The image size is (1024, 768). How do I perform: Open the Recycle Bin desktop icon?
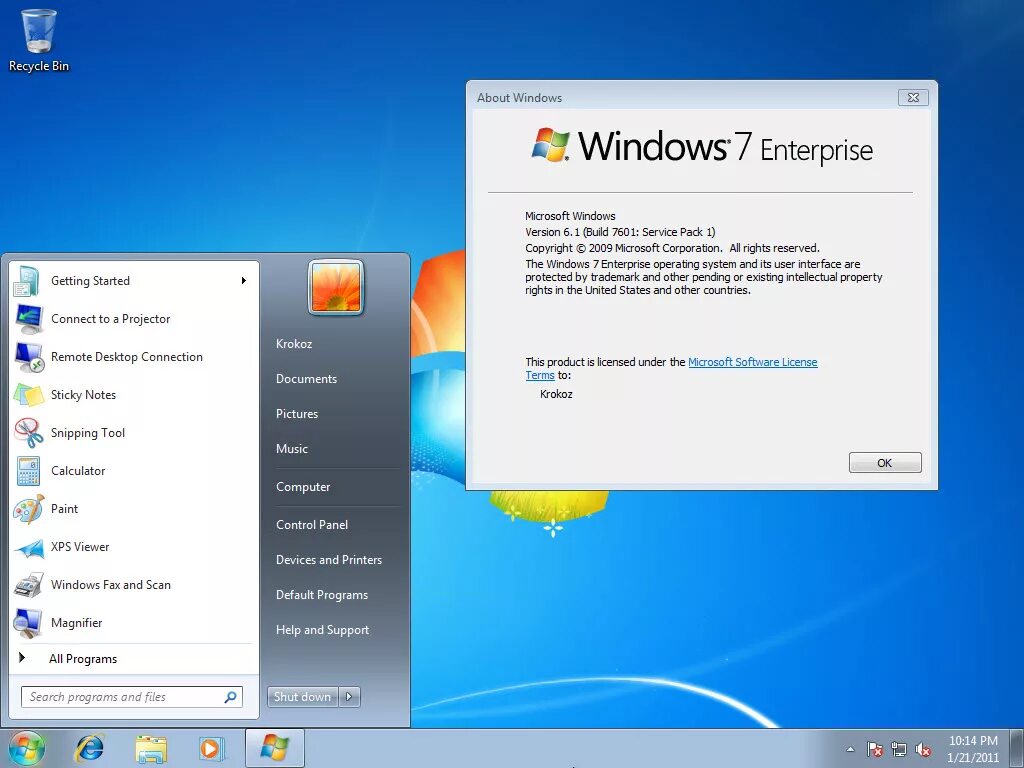click(x=39, y=39)
